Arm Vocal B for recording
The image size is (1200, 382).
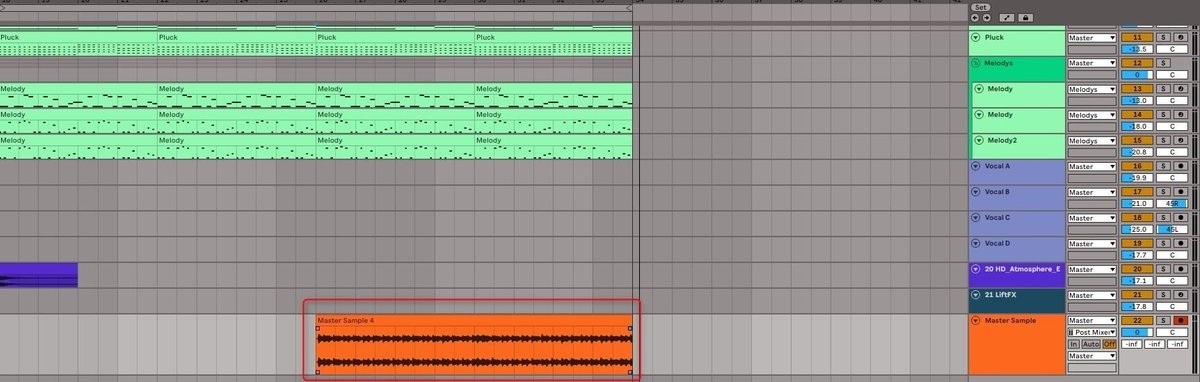(1181, 192)
